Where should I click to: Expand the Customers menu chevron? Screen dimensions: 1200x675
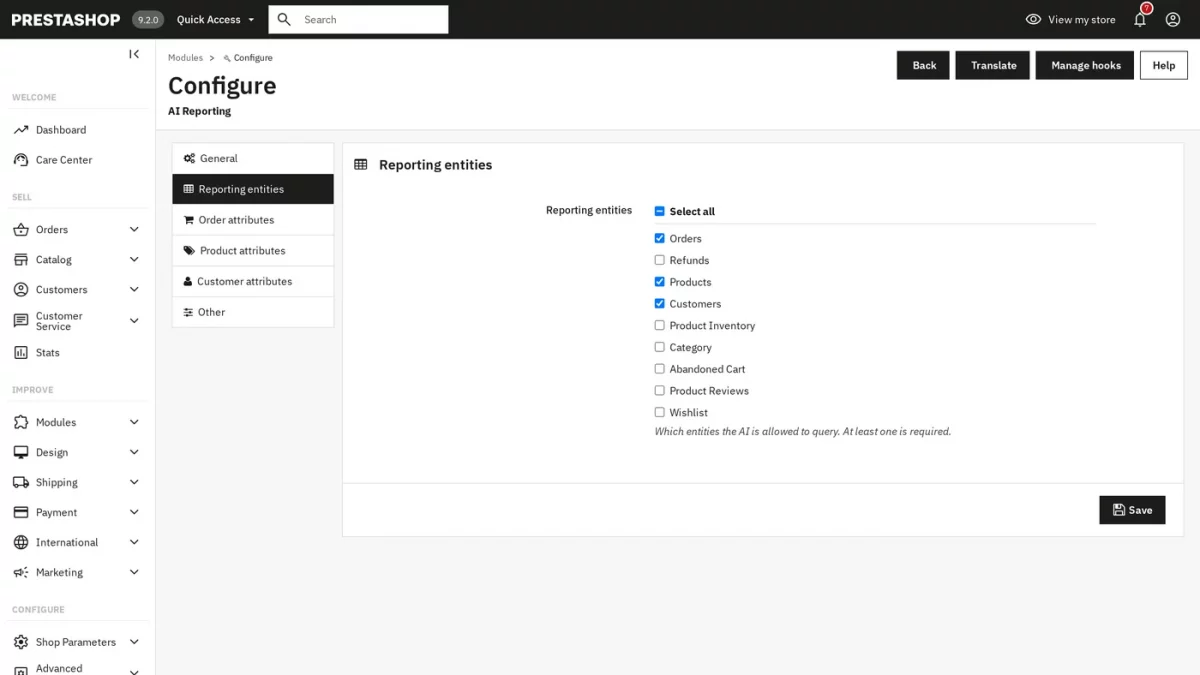(x=134, y=290)
